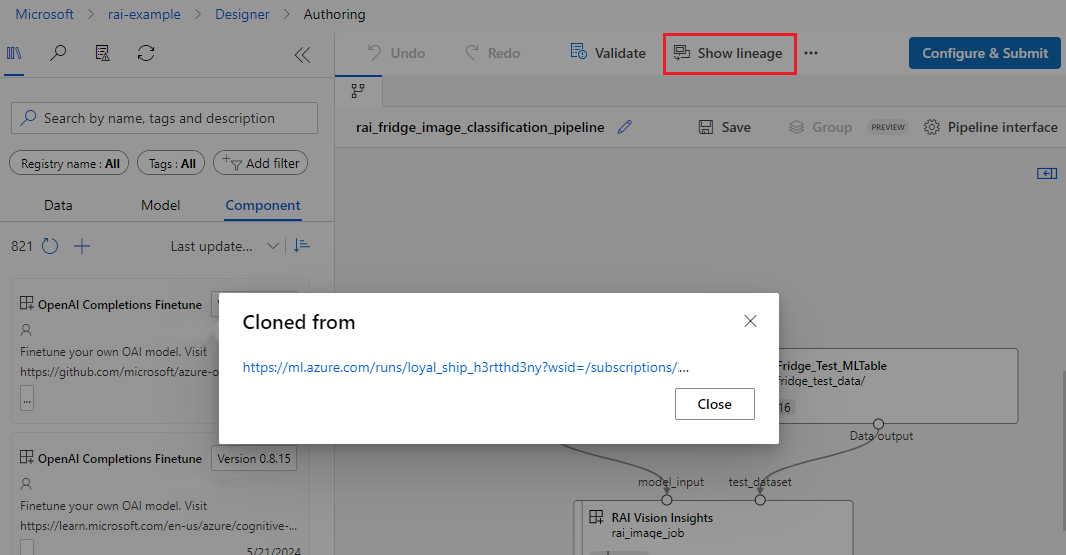This screenshot has width=1066, height=555.
Task: Open the asset library icon in sidebar
Action: [14, 53]
